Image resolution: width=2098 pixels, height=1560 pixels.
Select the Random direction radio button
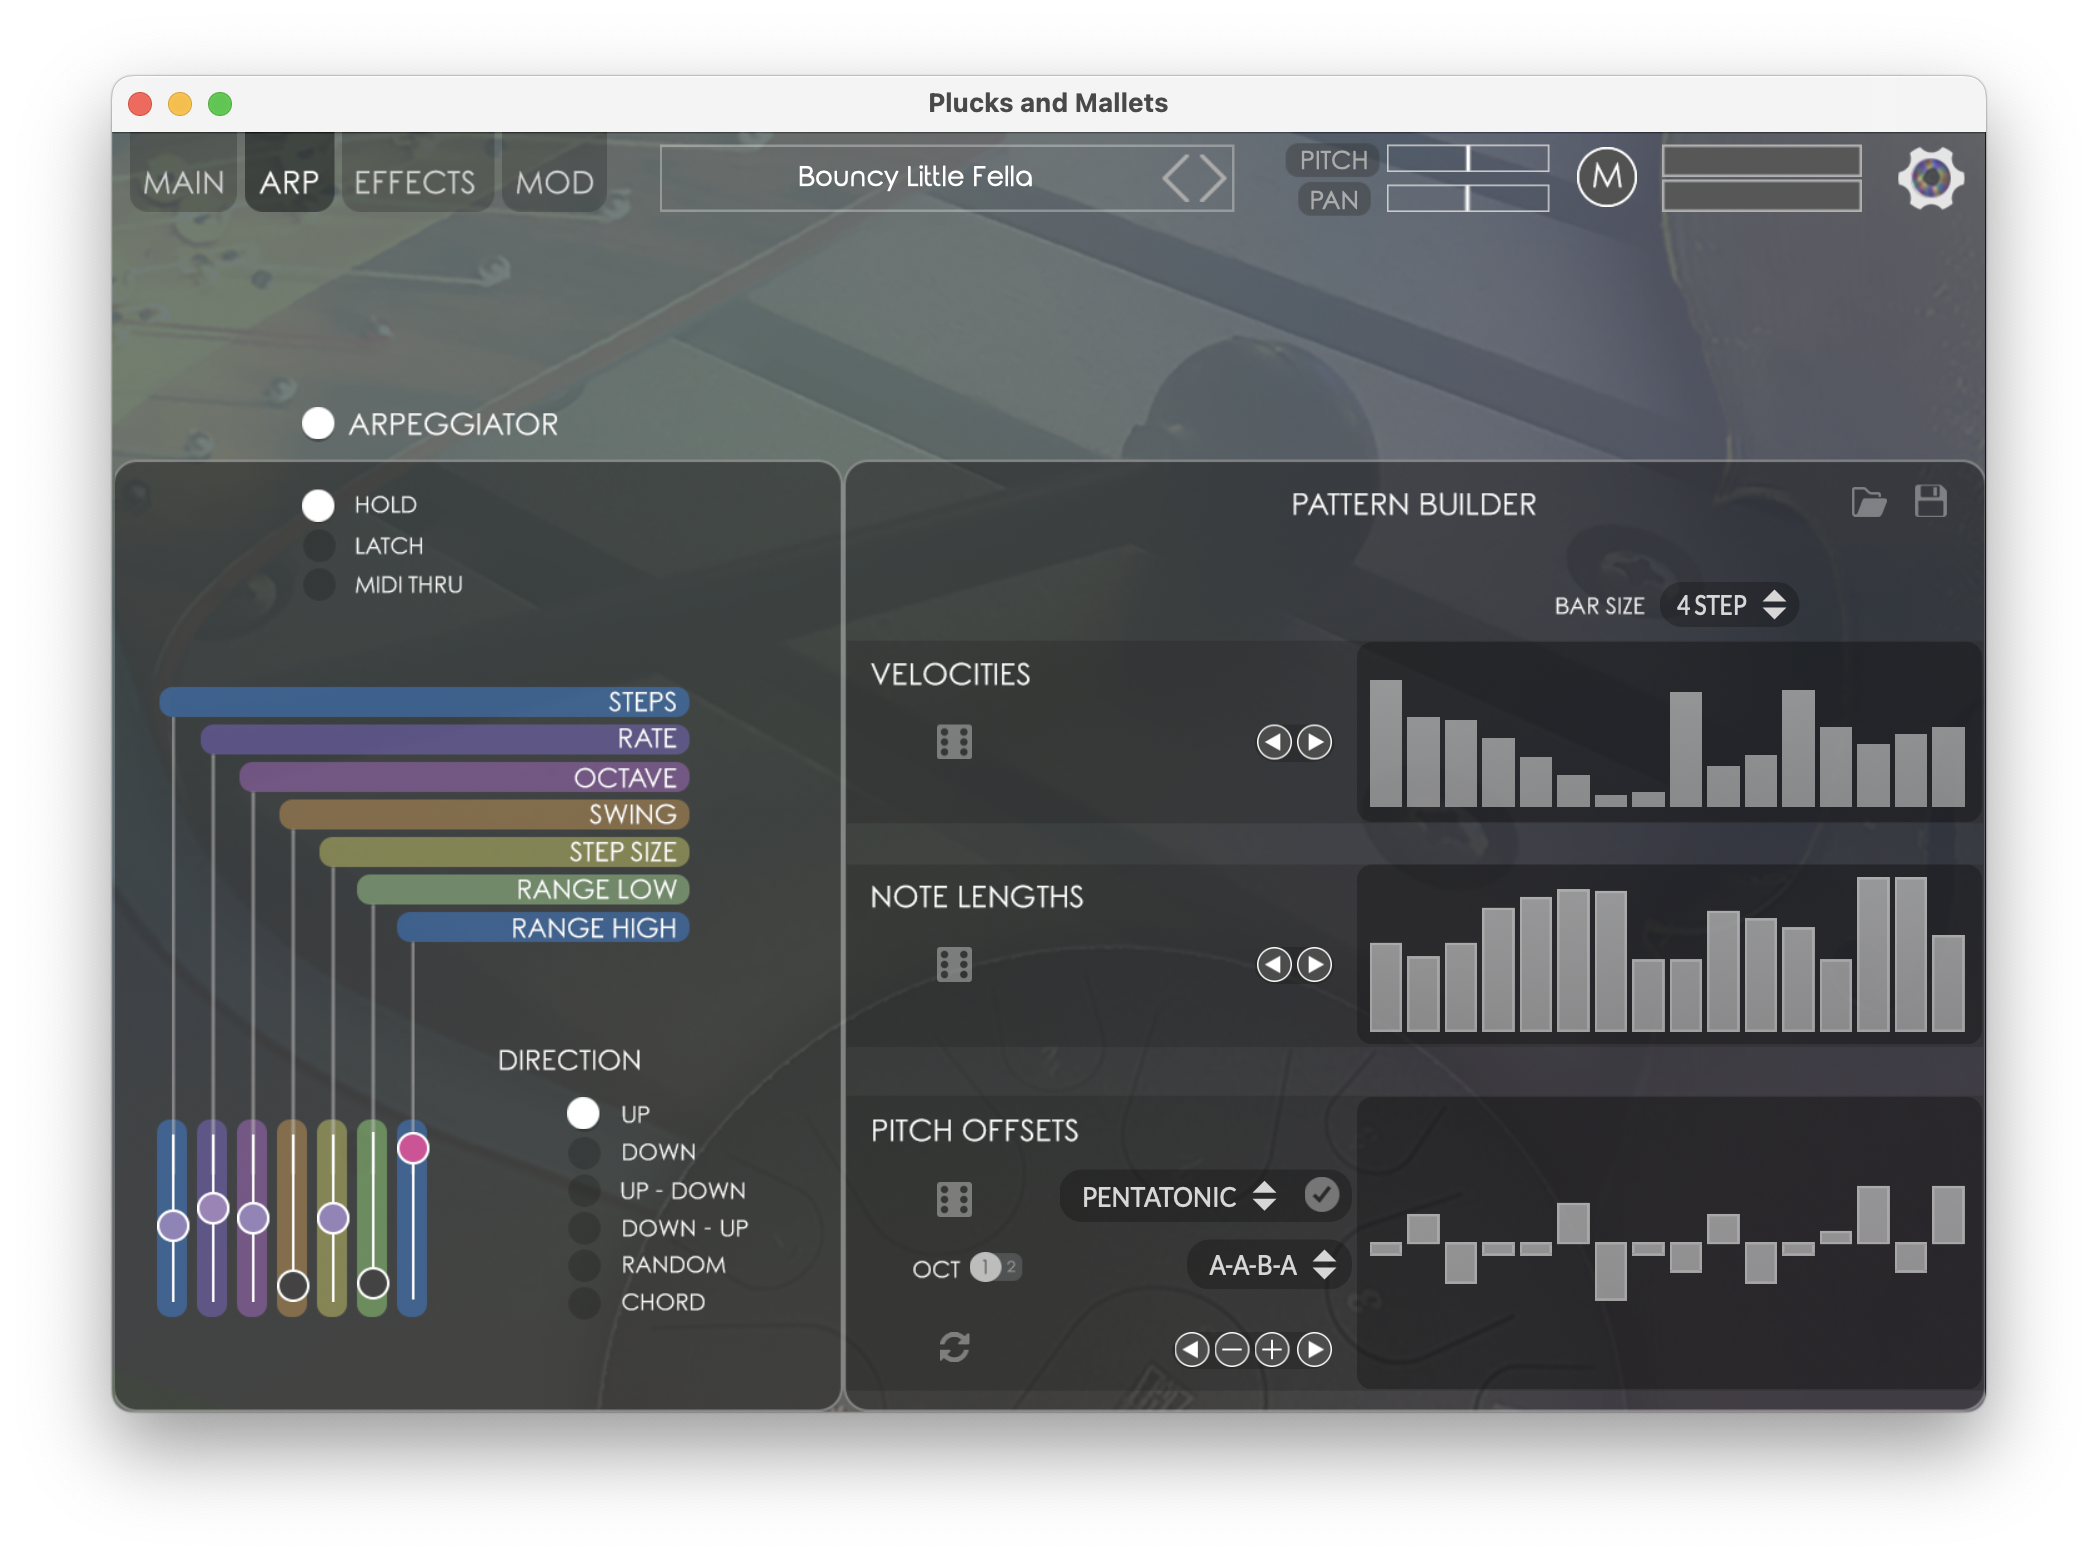click(584, 1265)
